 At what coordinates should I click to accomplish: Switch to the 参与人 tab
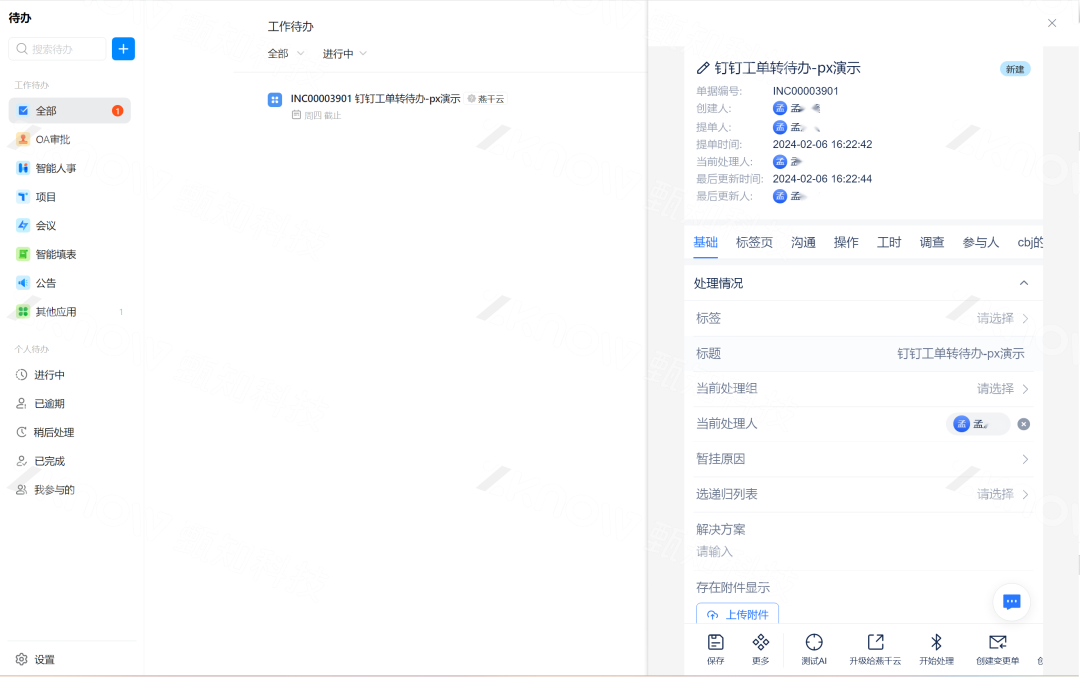980,242
